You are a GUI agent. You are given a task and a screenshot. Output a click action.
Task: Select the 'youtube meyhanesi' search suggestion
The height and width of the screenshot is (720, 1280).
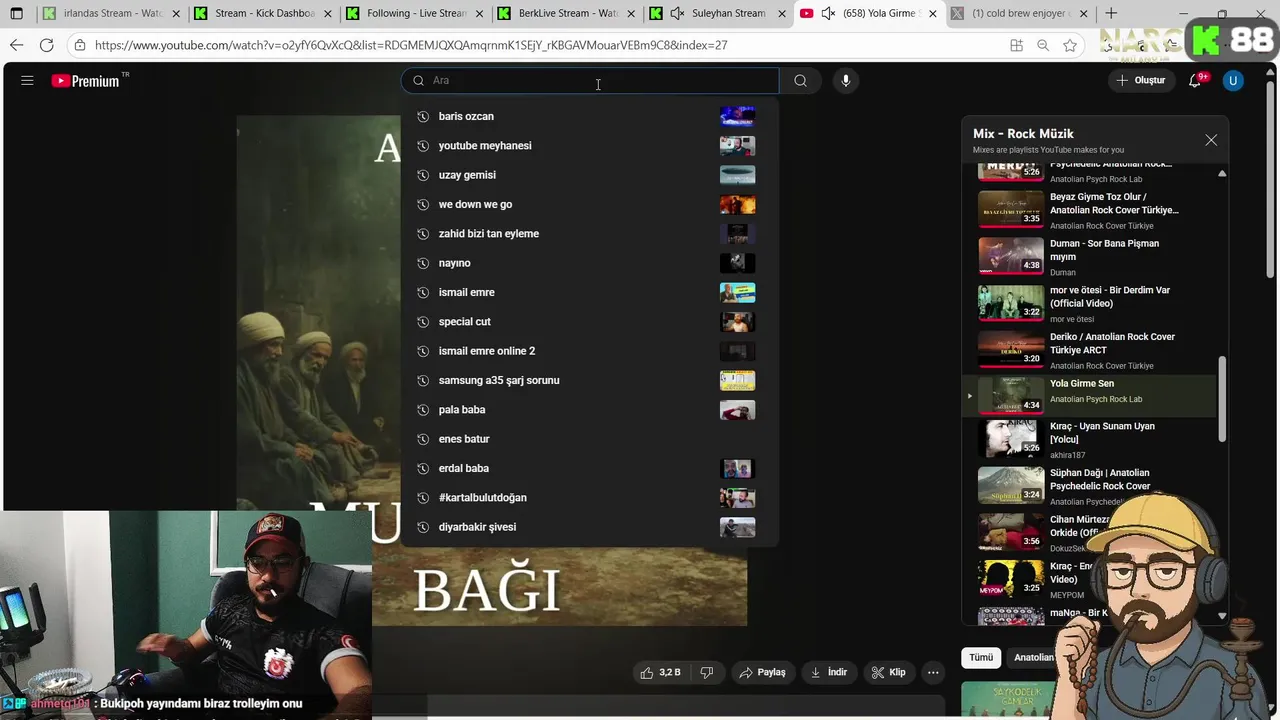(590, 146)
